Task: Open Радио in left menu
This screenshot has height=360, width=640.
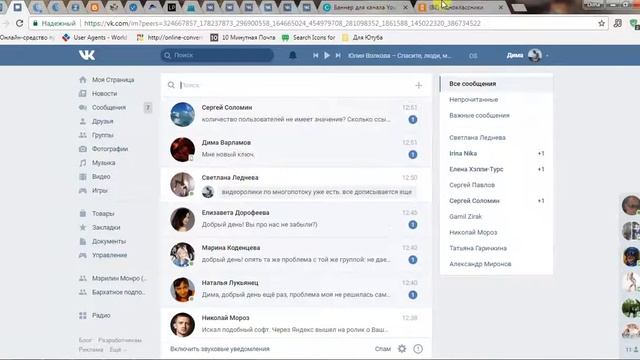Action: (x=101, y=316)
